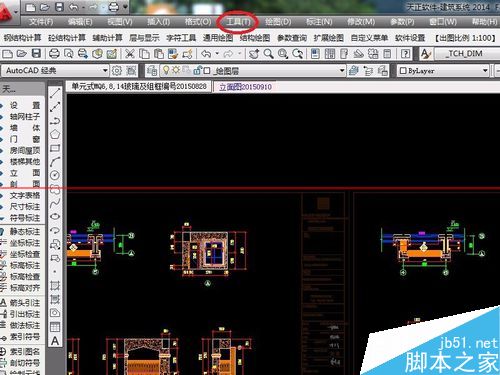The image size is (500, 375).
Task: Select the Ellipse tool
Action: [x=55, y=216]
